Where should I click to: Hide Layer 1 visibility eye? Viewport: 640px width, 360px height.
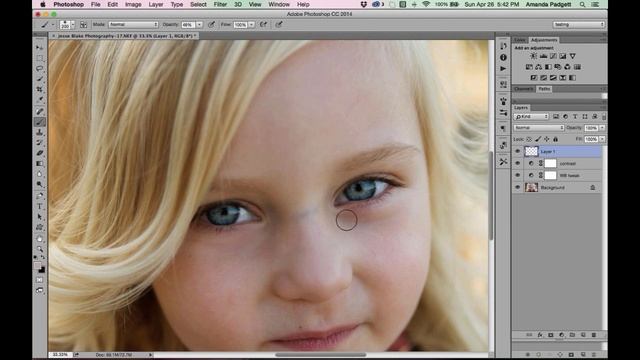518,151
